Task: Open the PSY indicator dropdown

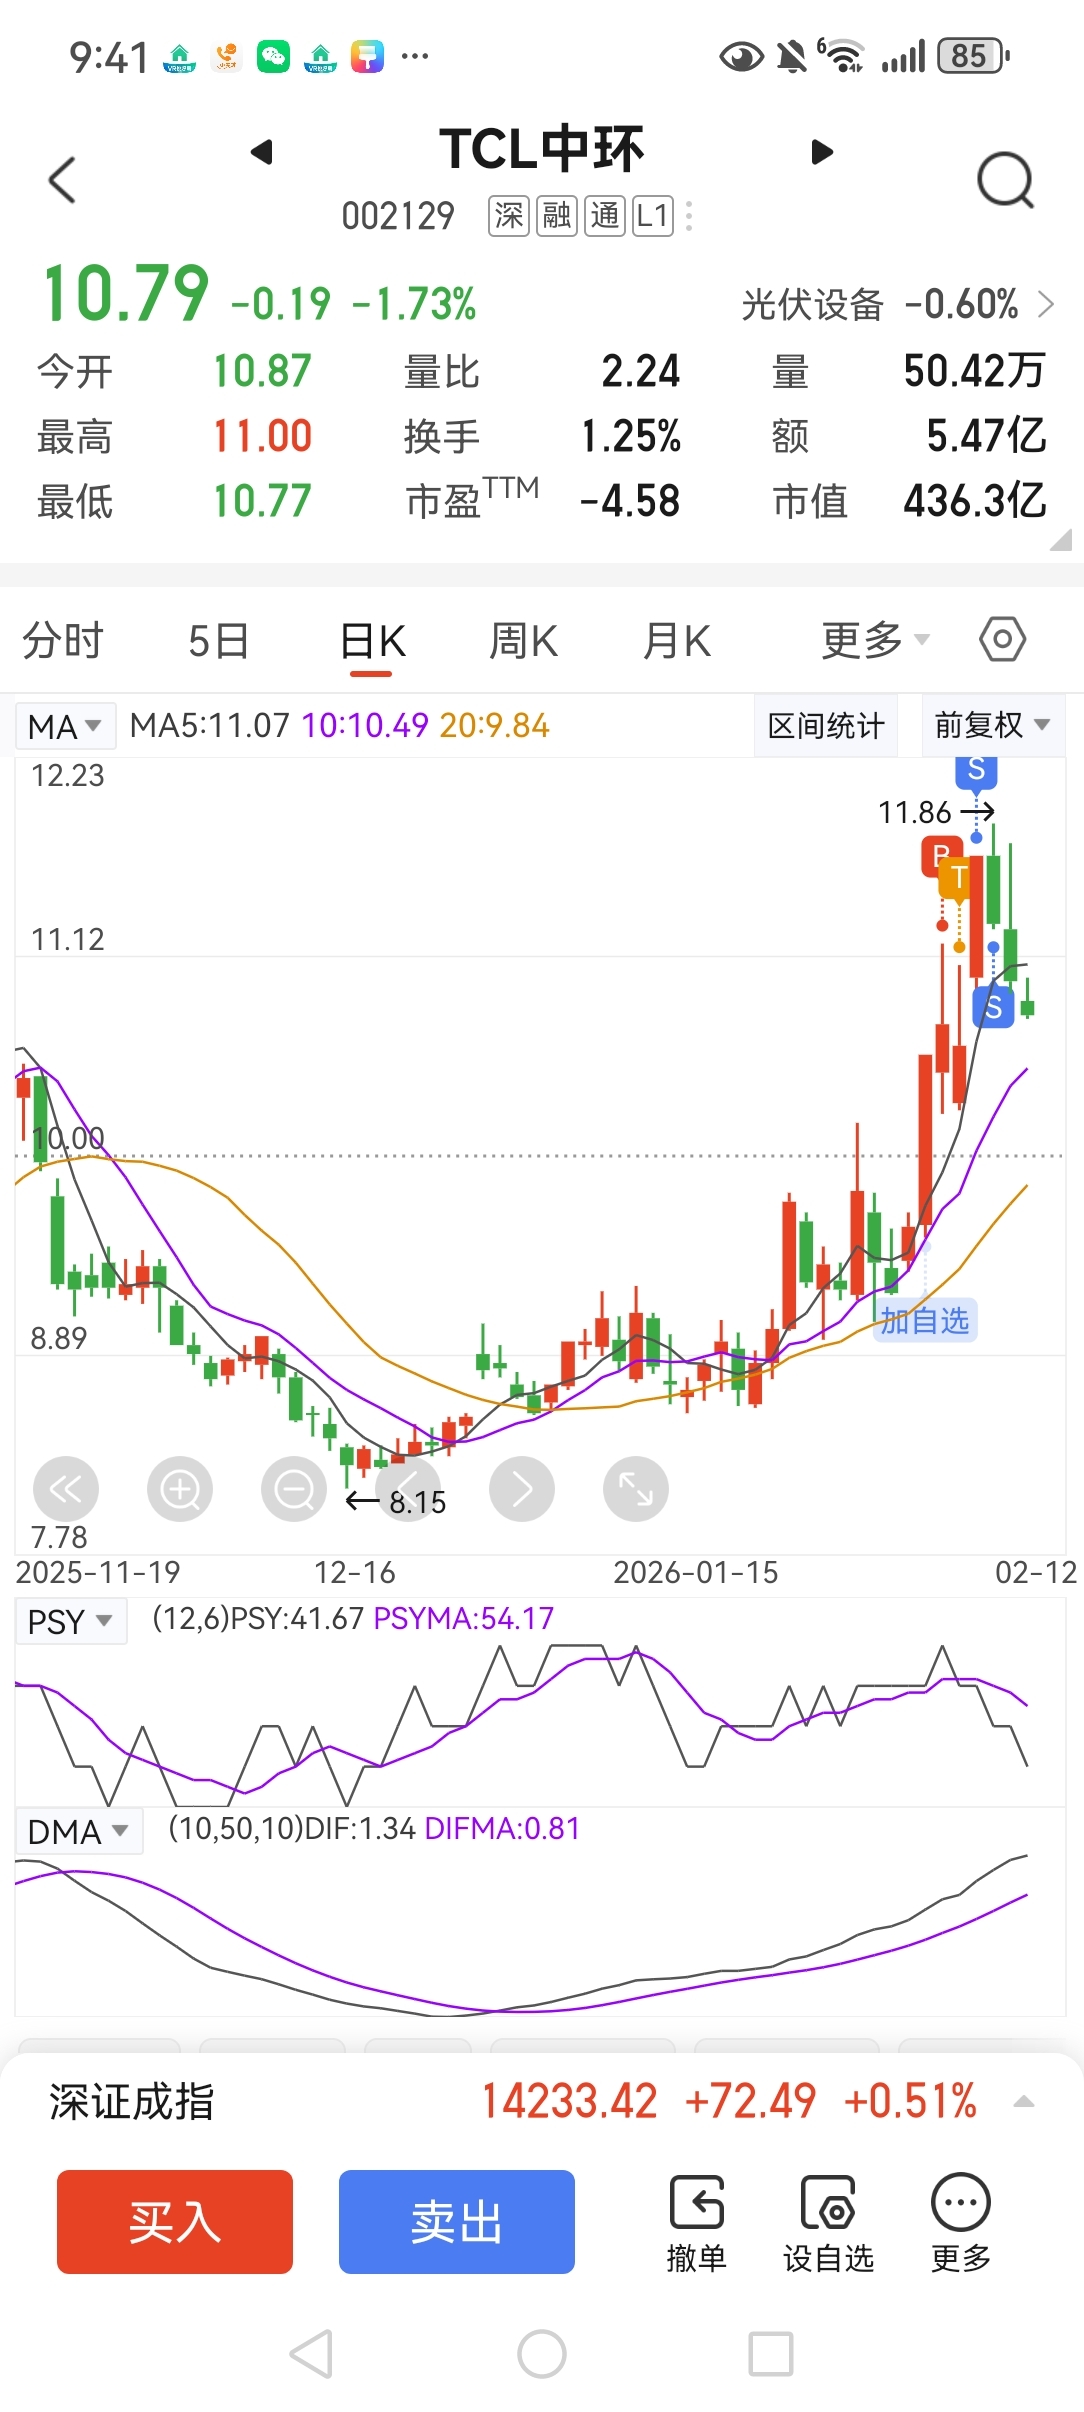Action: coord(71,1621)
